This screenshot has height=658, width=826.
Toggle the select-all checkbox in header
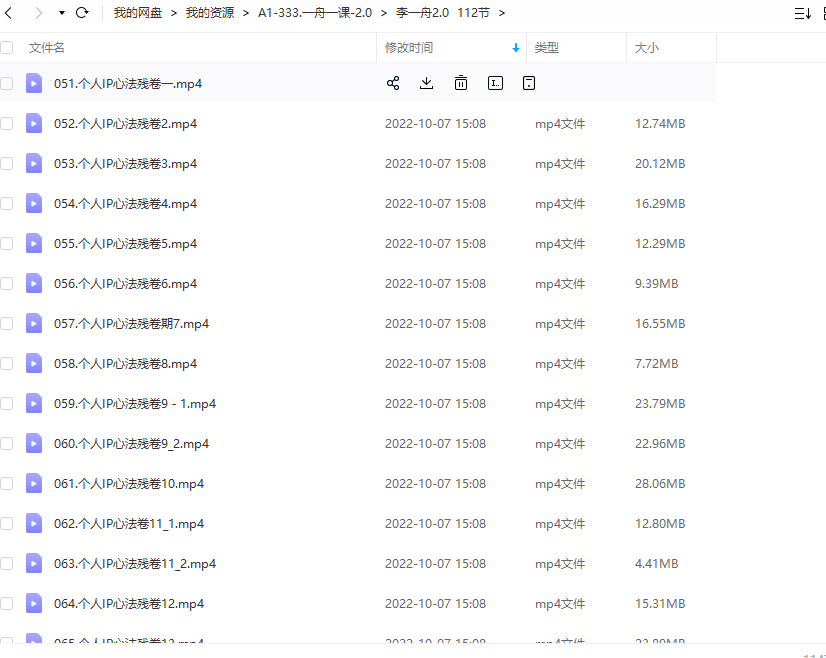[6, 46]
